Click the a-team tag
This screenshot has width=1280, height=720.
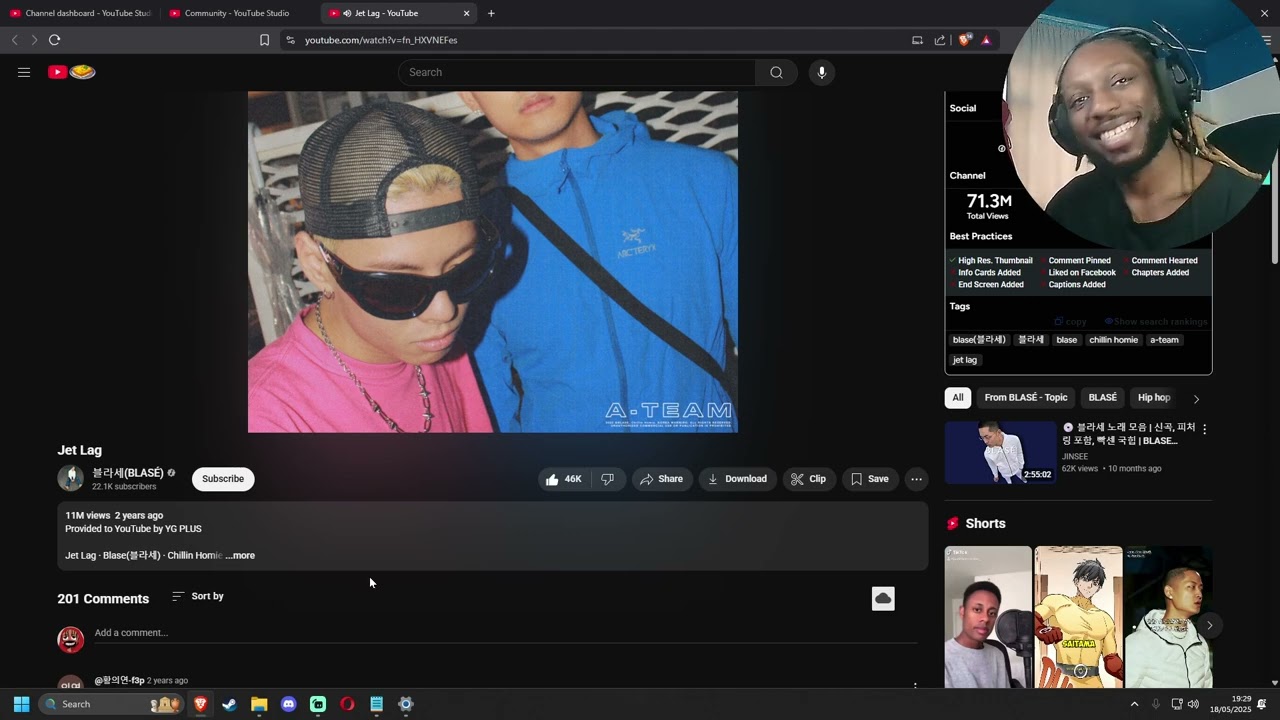click(1164, 340)
